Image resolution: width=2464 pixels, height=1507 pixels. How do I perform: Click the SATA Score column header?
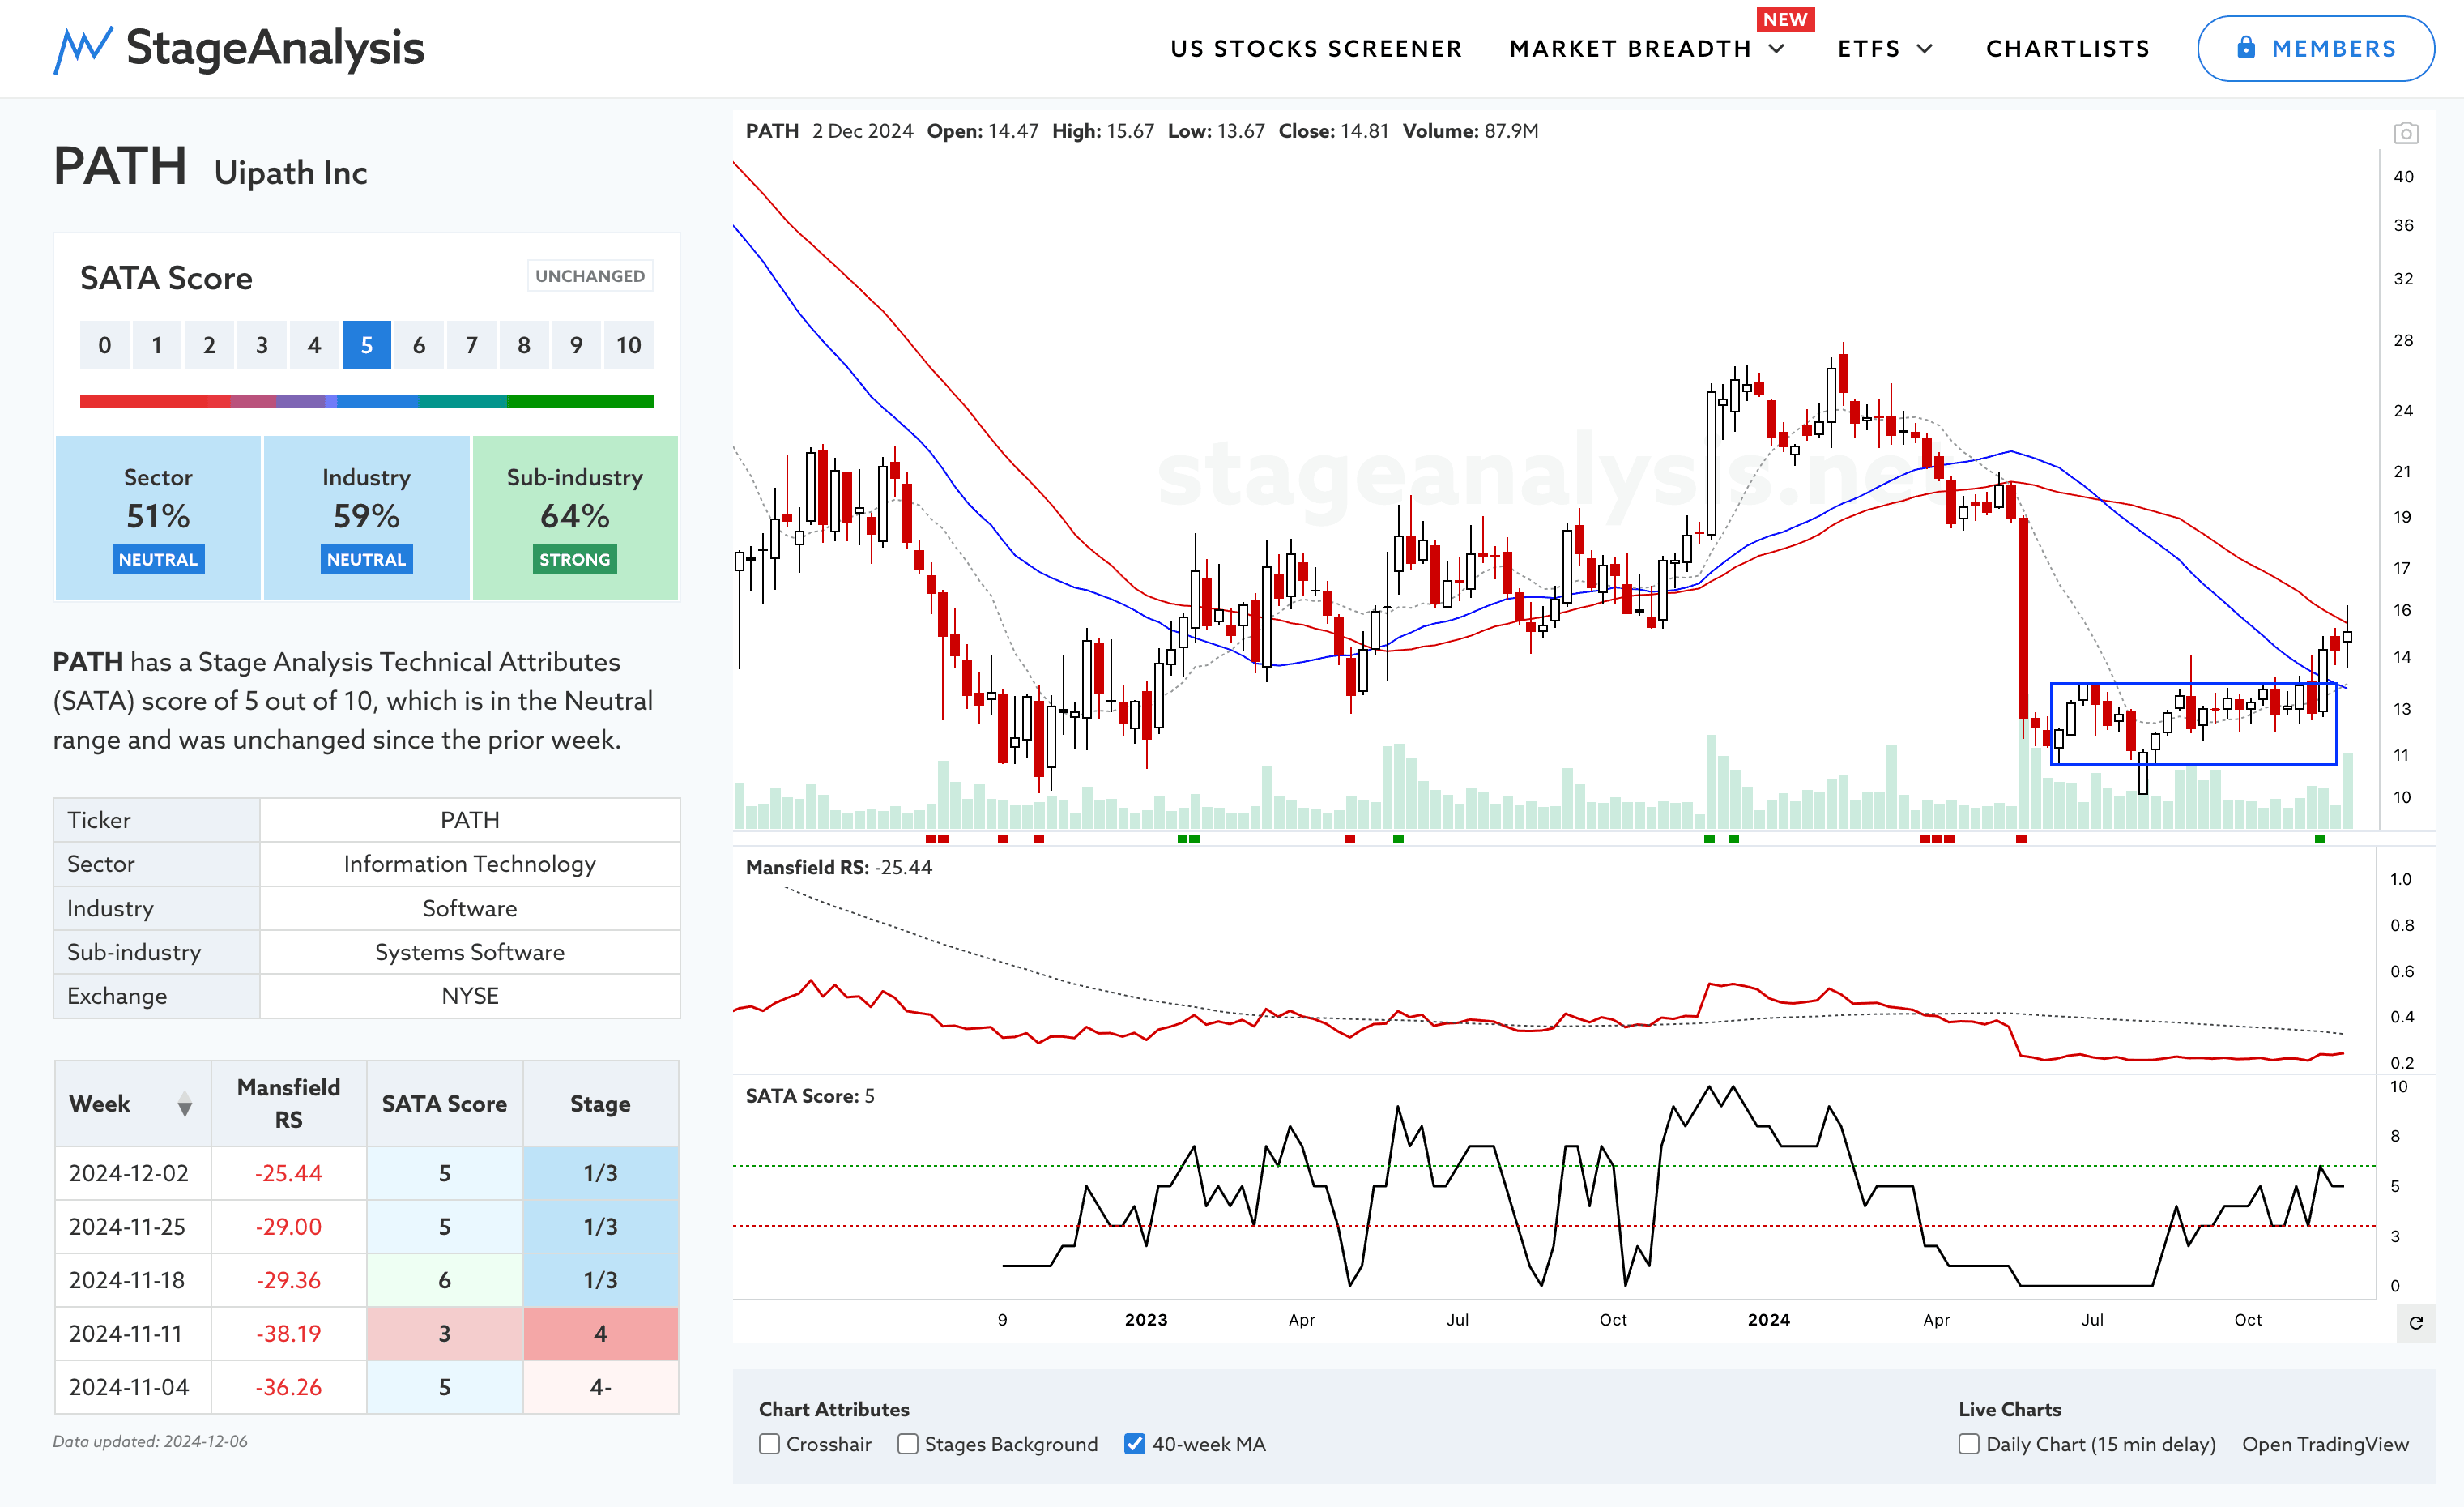click(x=444, y=1104)
